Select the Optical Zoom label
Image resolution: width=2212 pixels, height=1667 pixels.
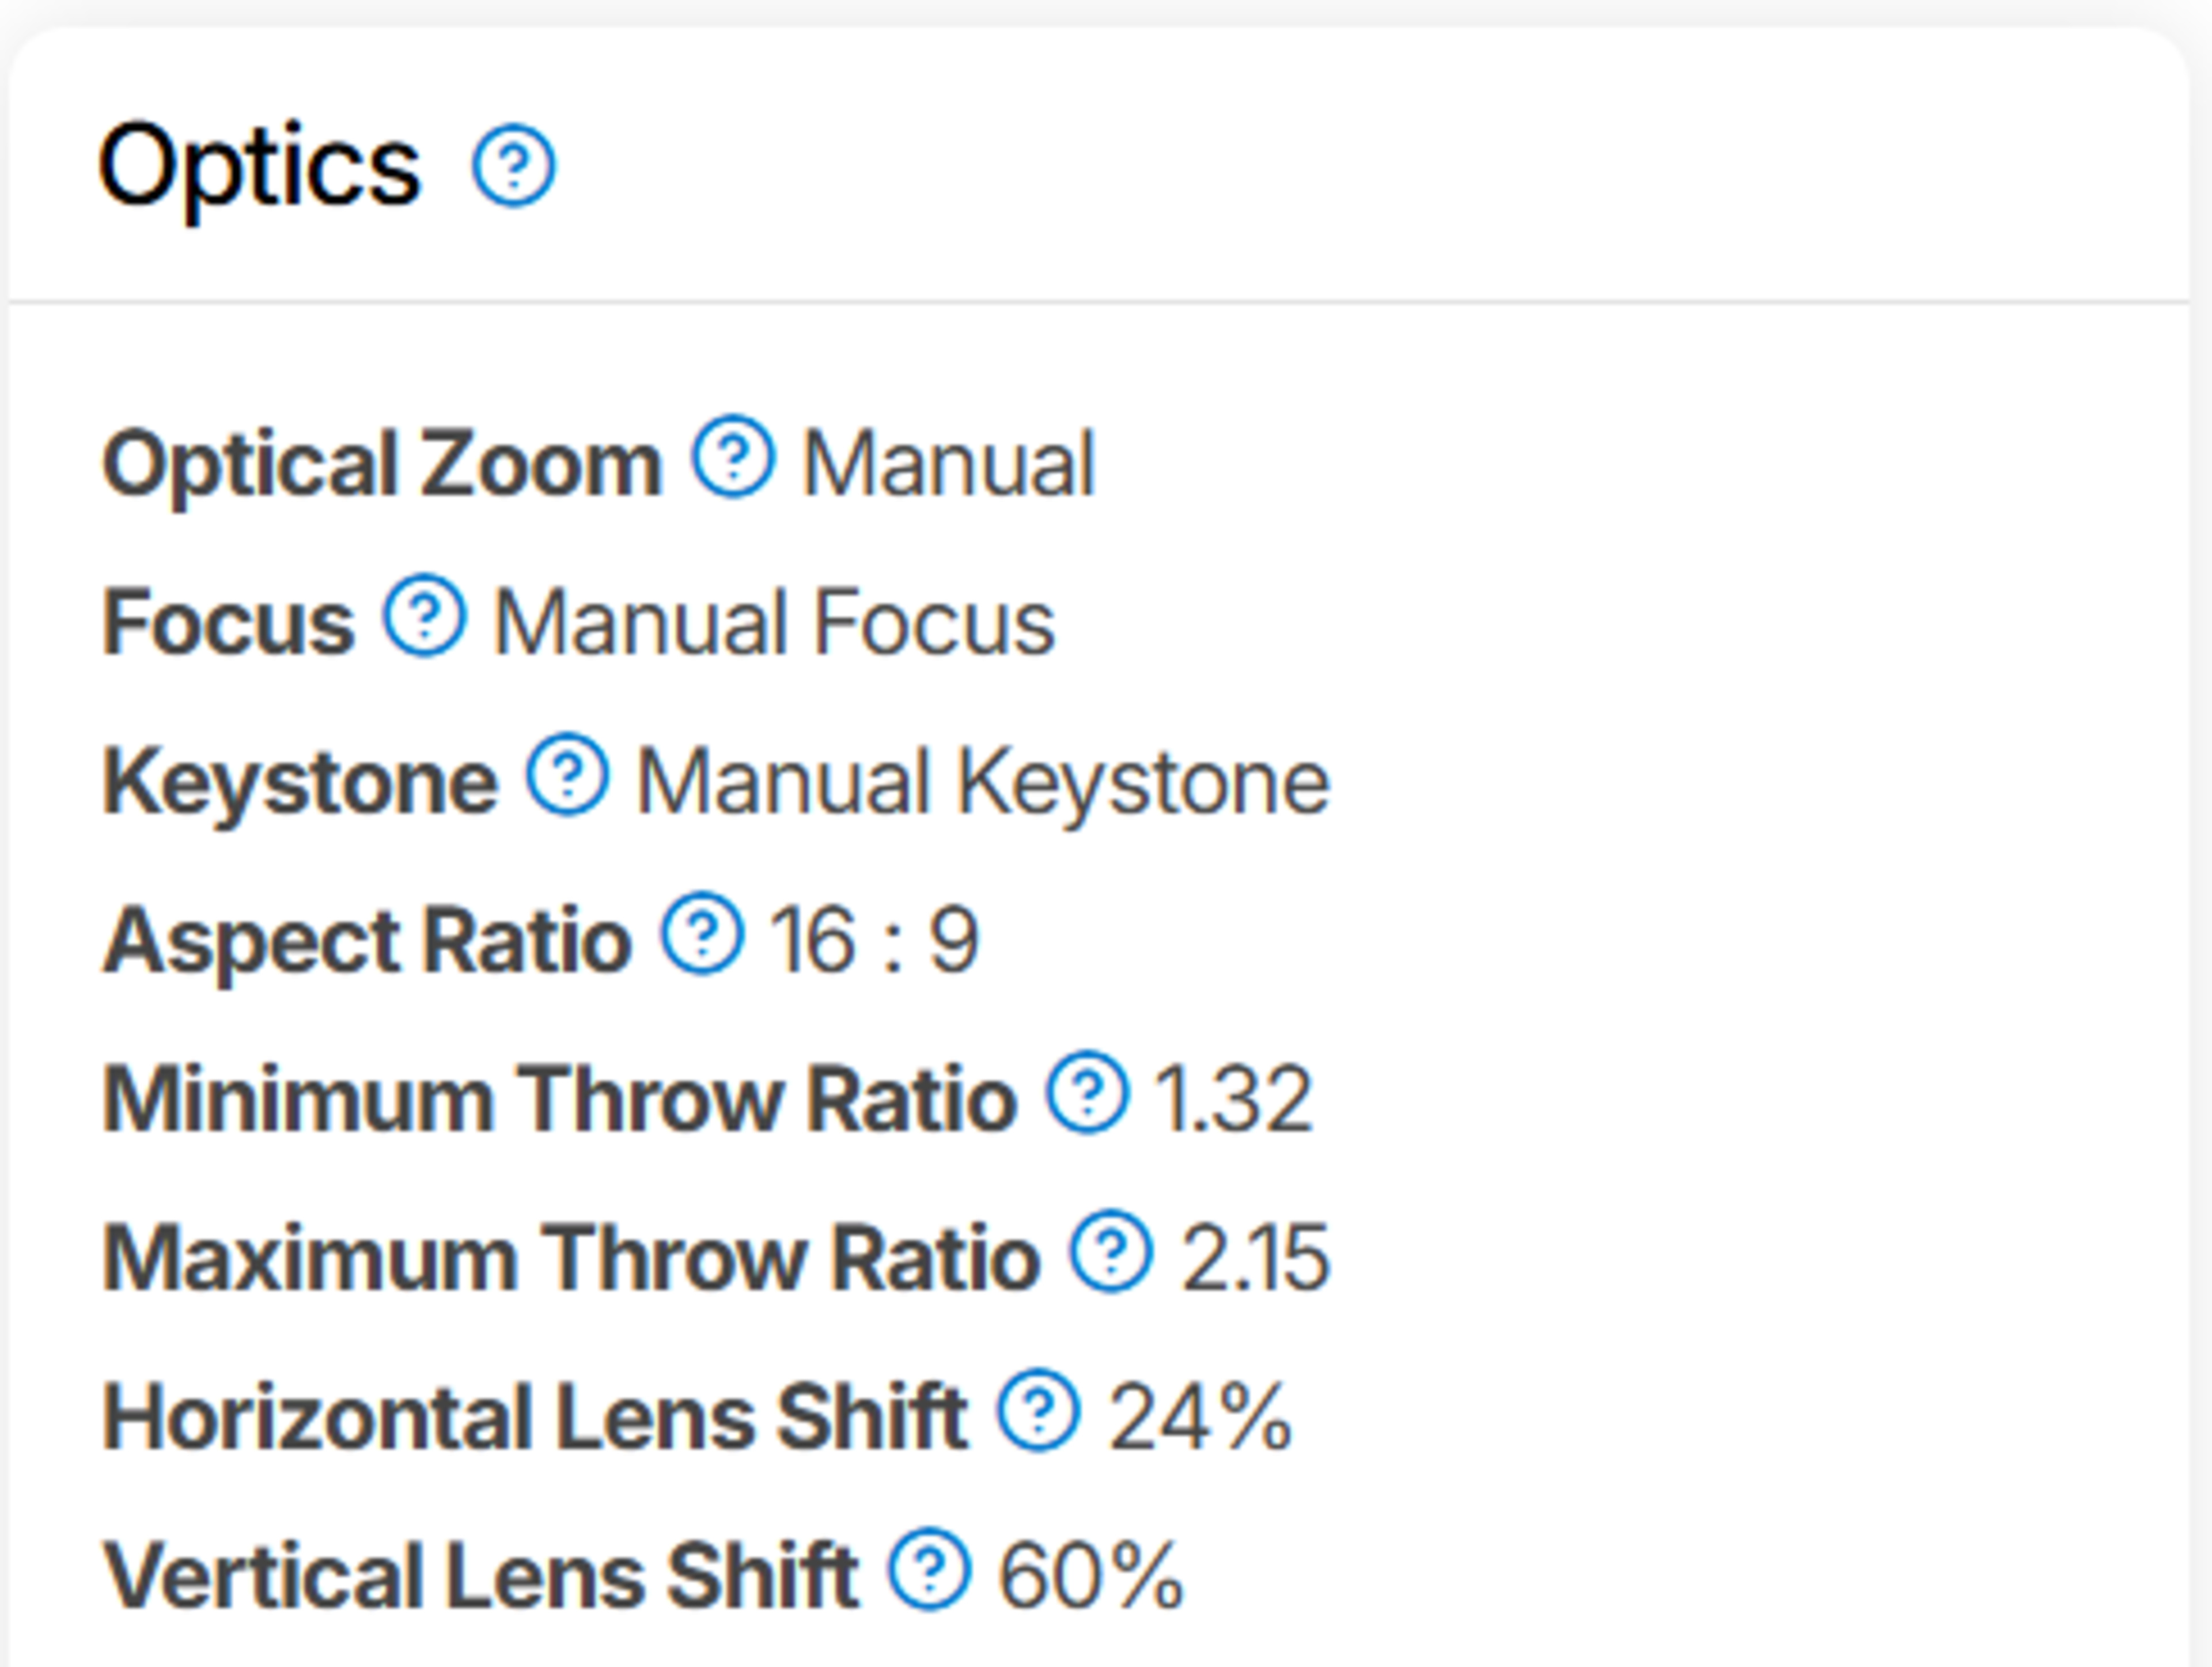382,464
